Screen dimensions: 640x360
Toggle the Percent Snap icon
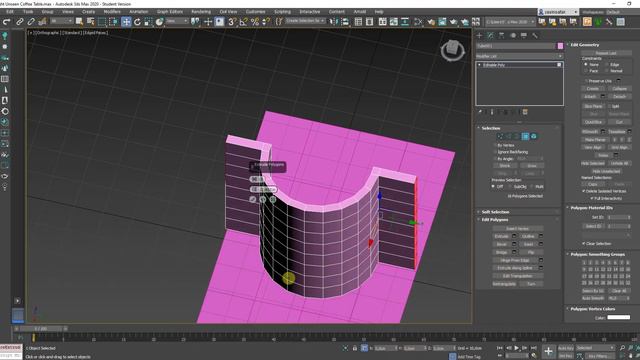click(x=255, y=22)
